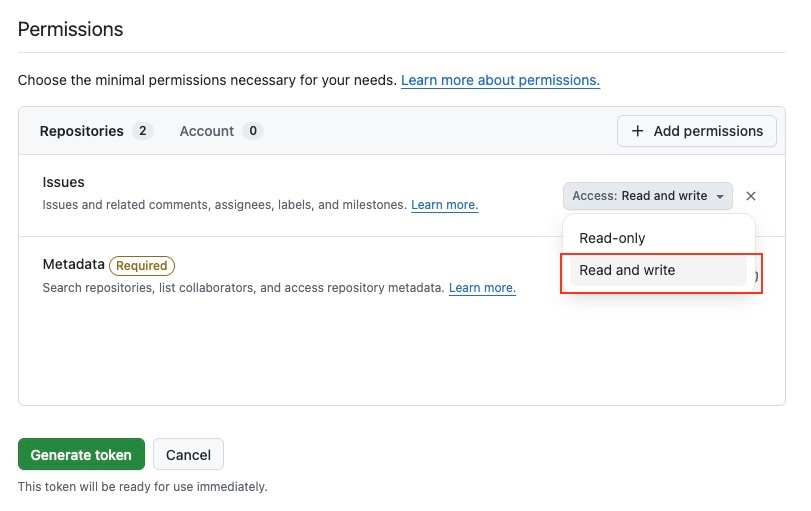Image resolution: width=811 pixels, height=511 pixels.
Task: Click the Permissions section heading
Action: 70,29
